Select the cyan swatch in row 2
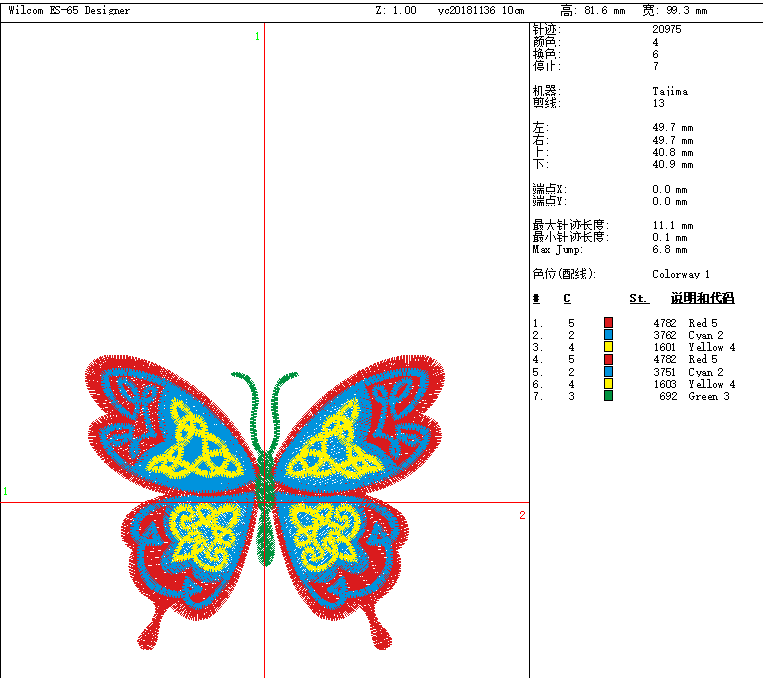763x678 pixels. (608, 335)
